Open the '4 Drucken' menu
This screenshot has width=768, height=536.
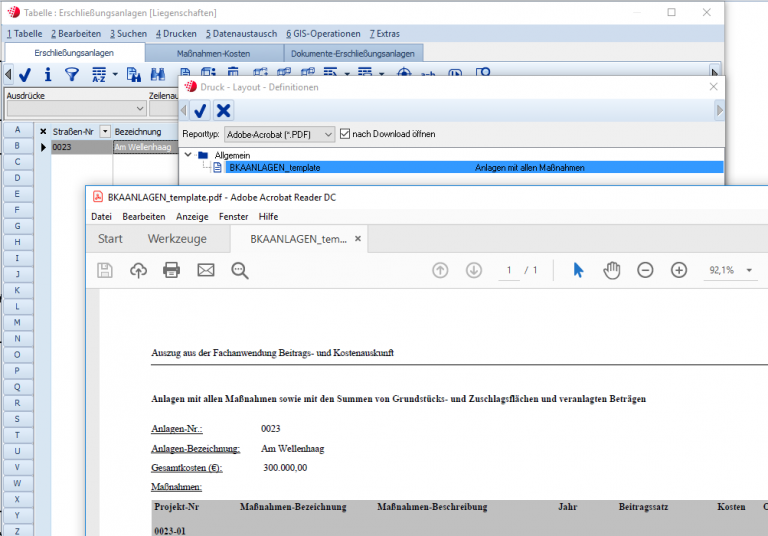coord(176,34)
